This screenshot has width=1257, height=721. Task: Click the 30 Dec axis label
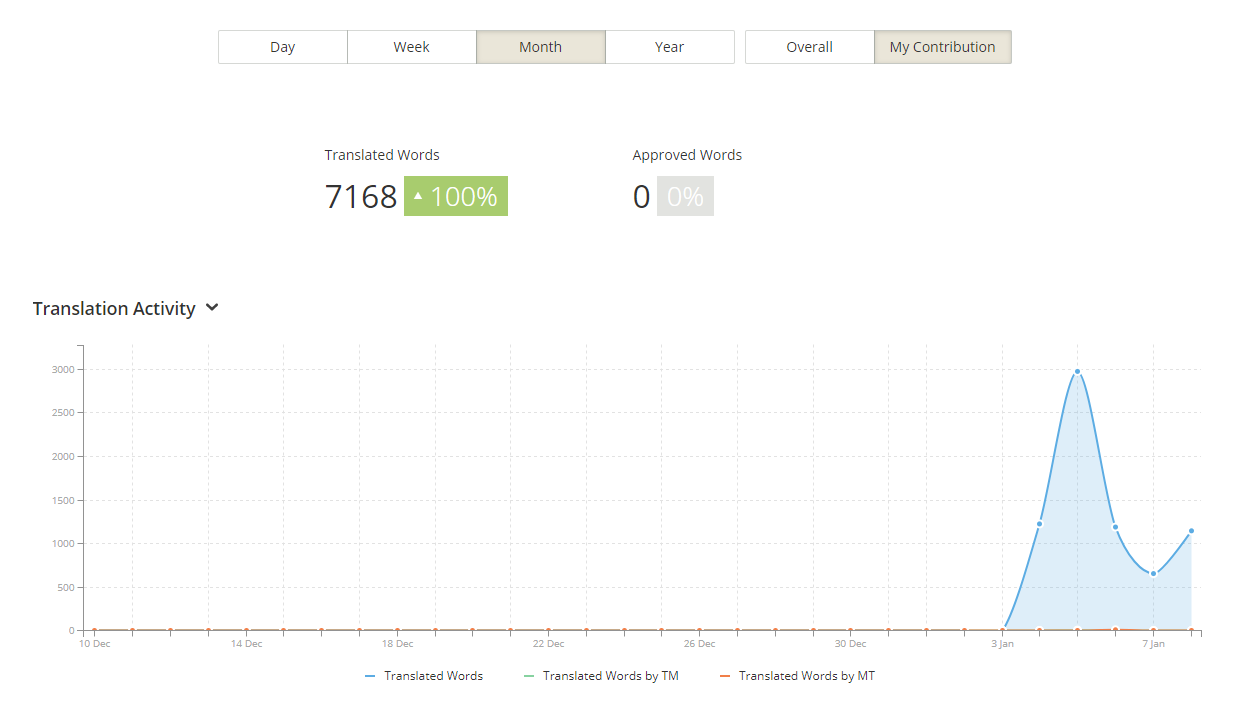(850, 644)
